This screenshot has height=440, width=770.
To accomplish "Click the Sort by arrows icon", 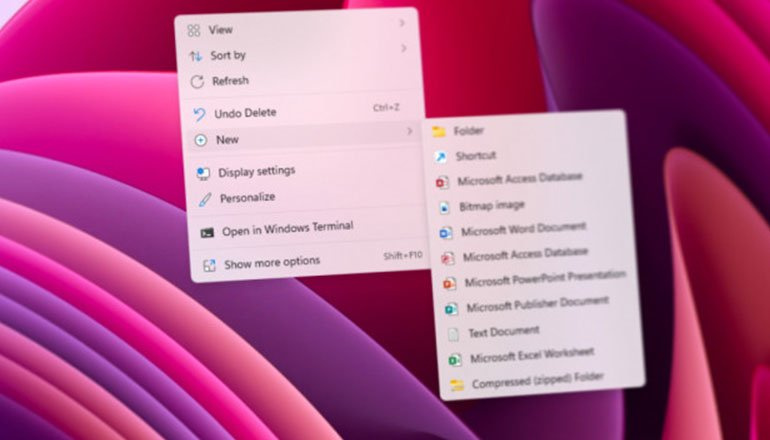I will pos(195,56).
